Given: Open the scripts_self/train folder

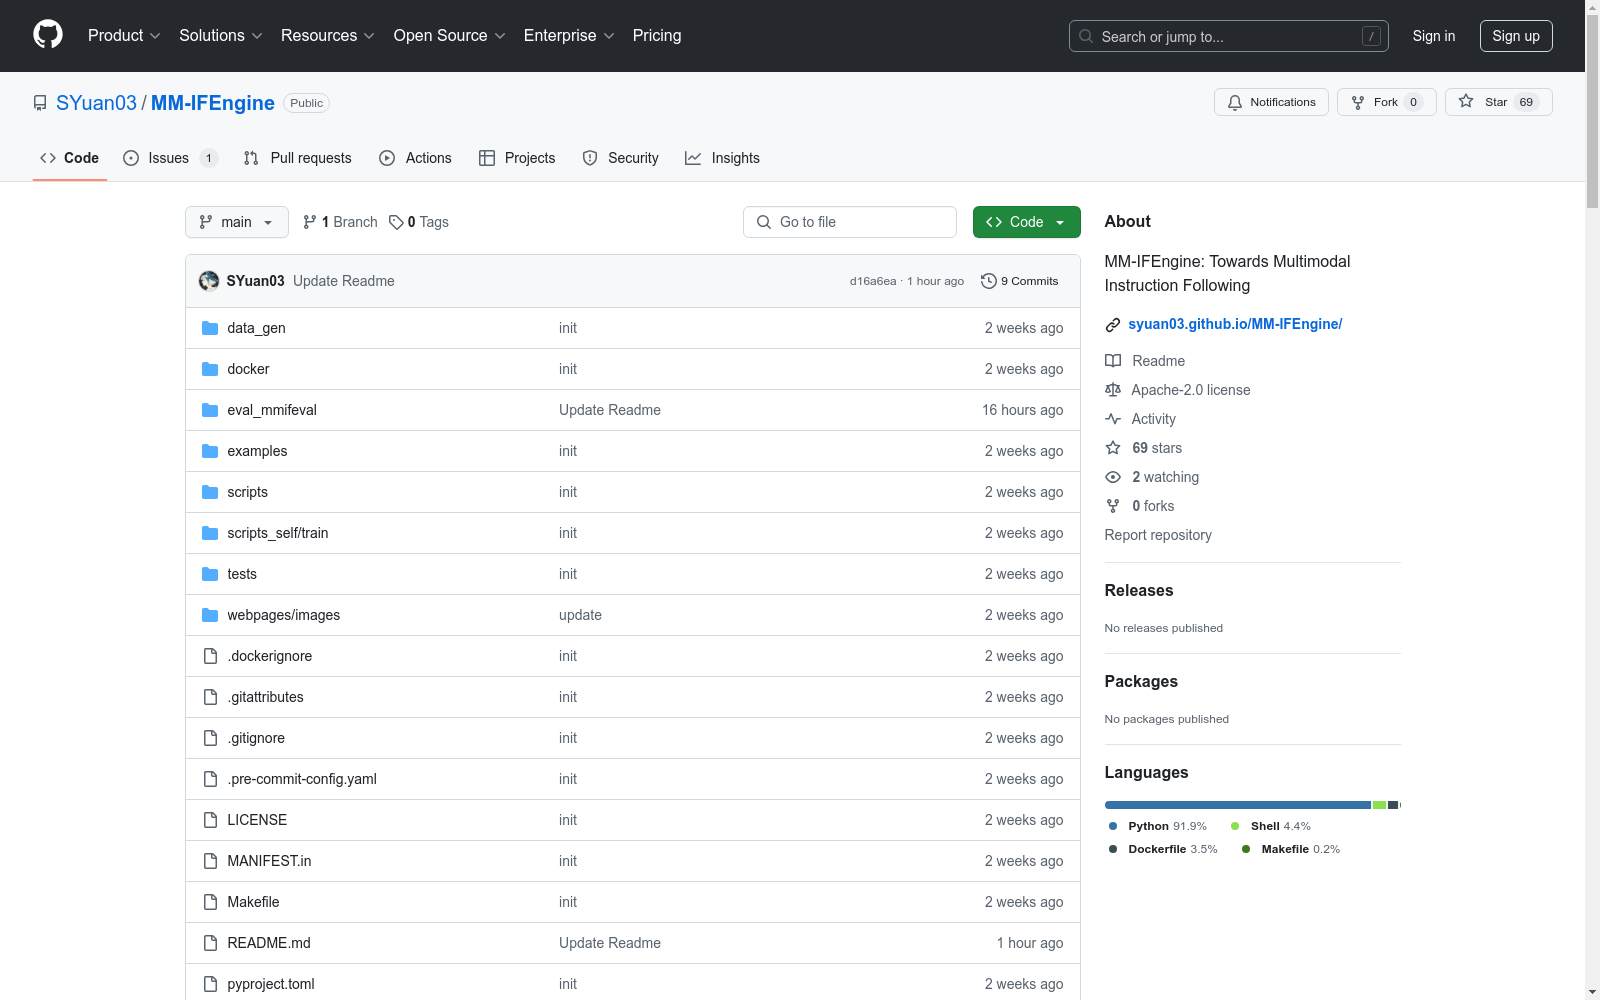Looking at the screenshot, I should point(278,533).
